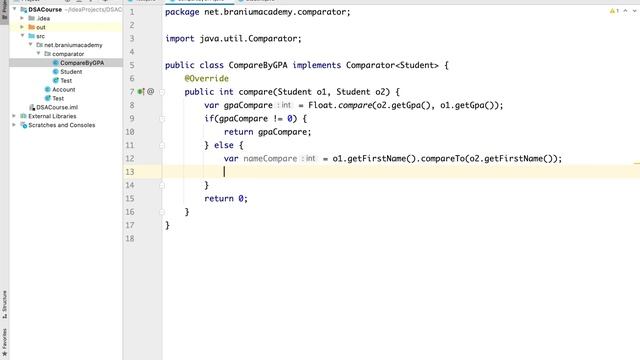Viewport: 640px width, 360px height.
Task: Click gutter line number 8 to add breakpoint
Action: coord(131,105)
